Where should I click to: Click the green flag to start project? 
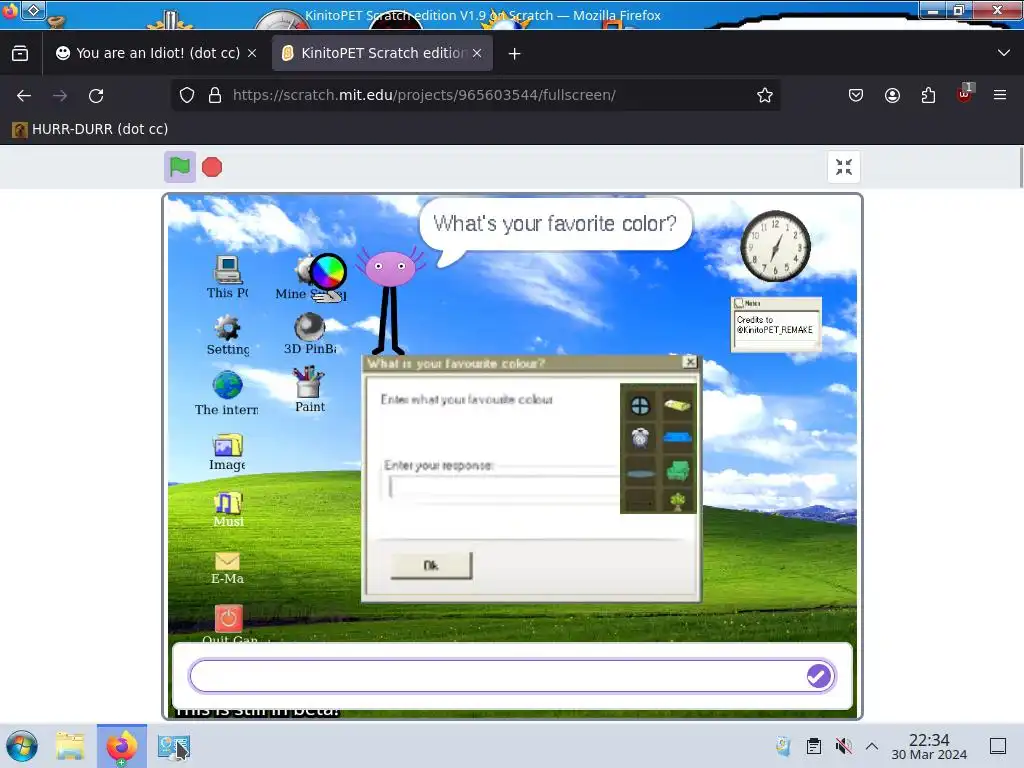coord(180,167)
